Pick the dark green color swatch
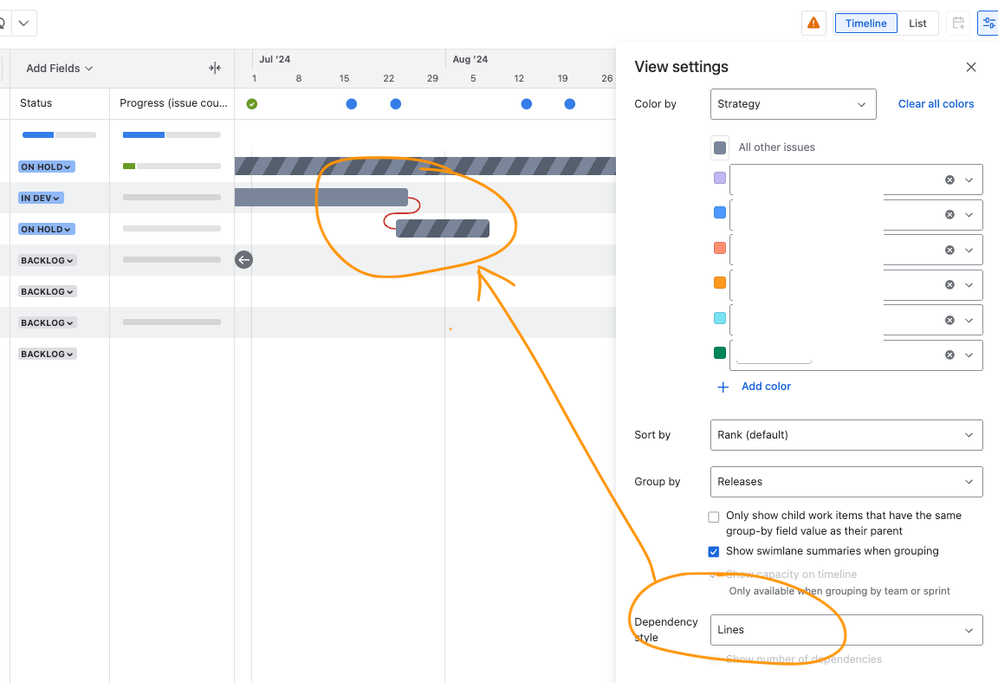This screenshot has height=683, width=998. coord(720,353)
